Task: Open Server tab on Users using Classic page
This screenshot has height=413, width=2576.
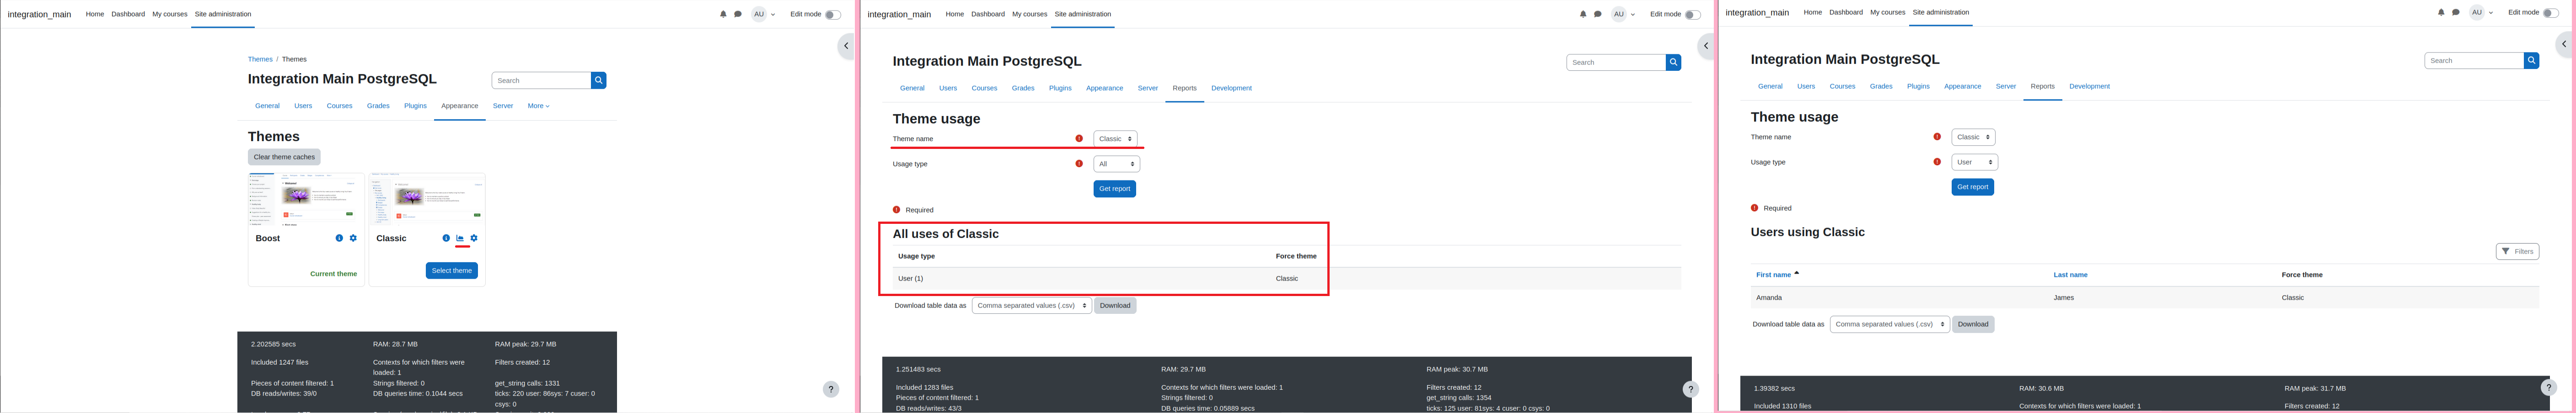Action: [2006, 86]
